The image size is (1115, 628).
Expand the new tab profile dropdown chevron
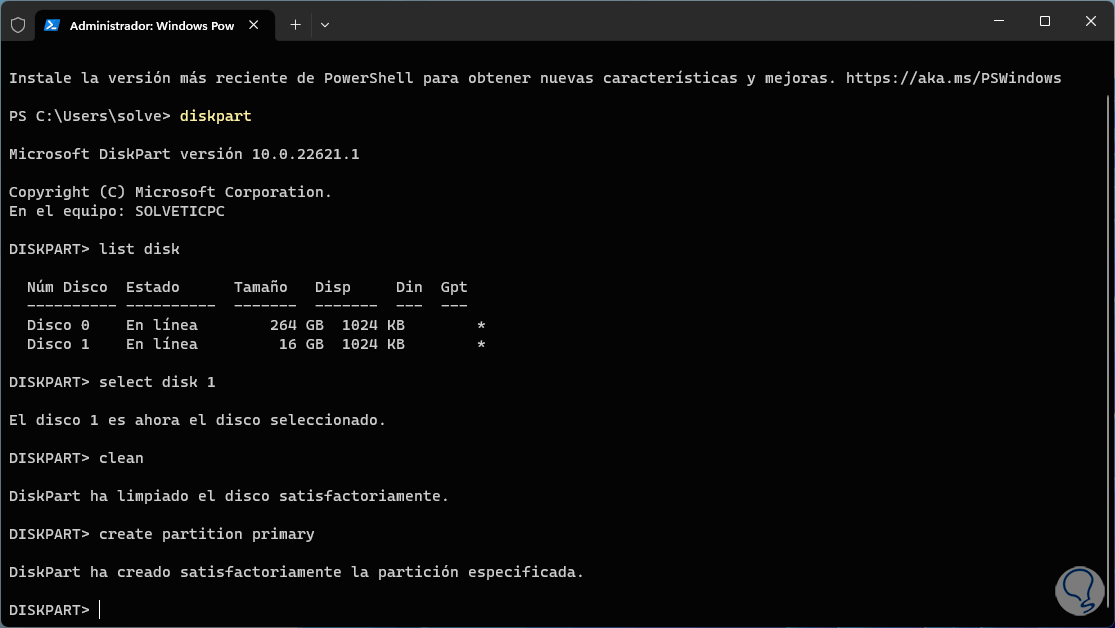325,25
